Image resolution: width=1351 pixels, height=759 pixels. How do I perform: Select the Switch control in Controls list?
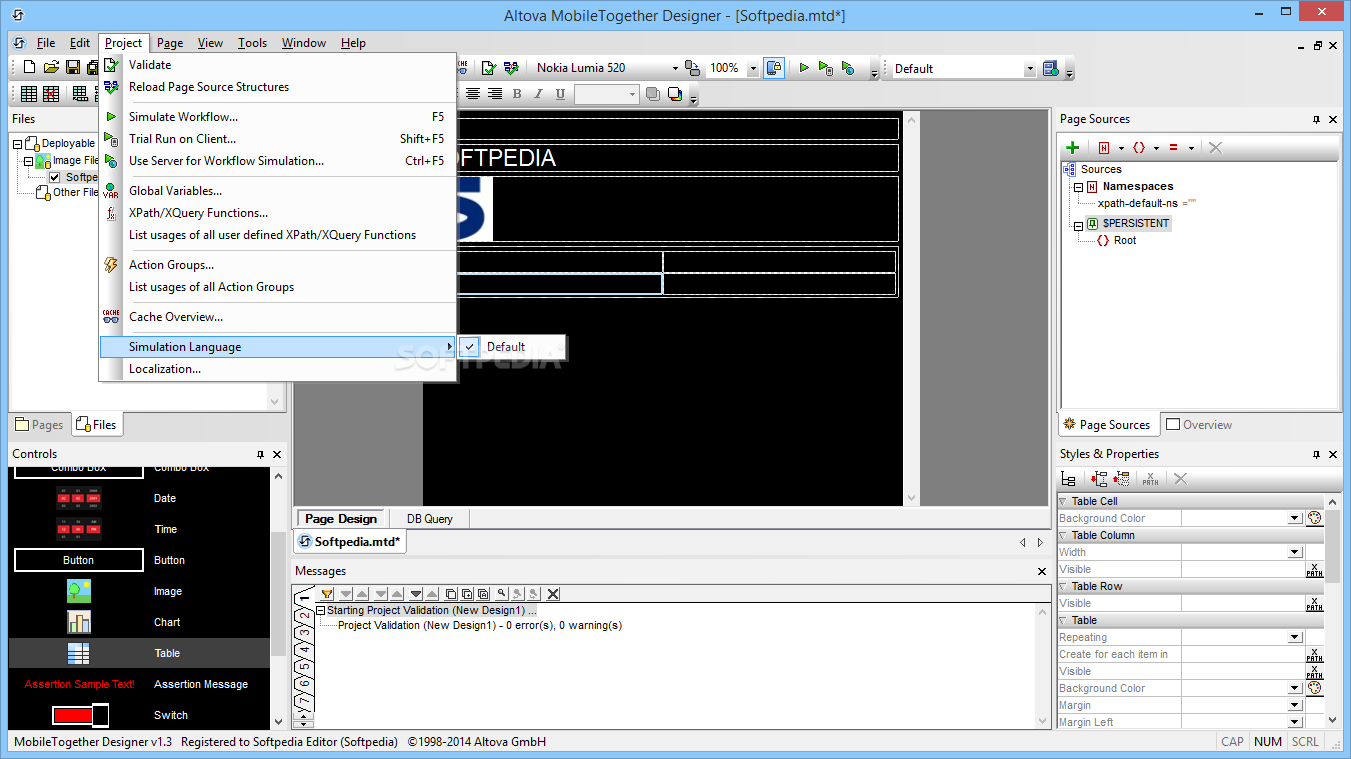pyautogui.click(x=139, y=715)
